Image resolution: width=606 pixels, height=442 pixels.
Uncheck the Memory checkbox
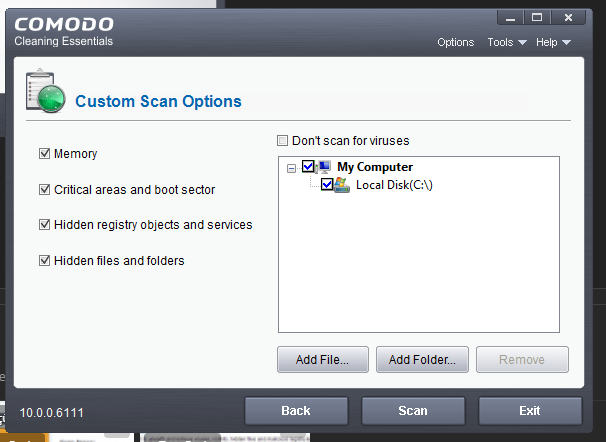point(44,154)
